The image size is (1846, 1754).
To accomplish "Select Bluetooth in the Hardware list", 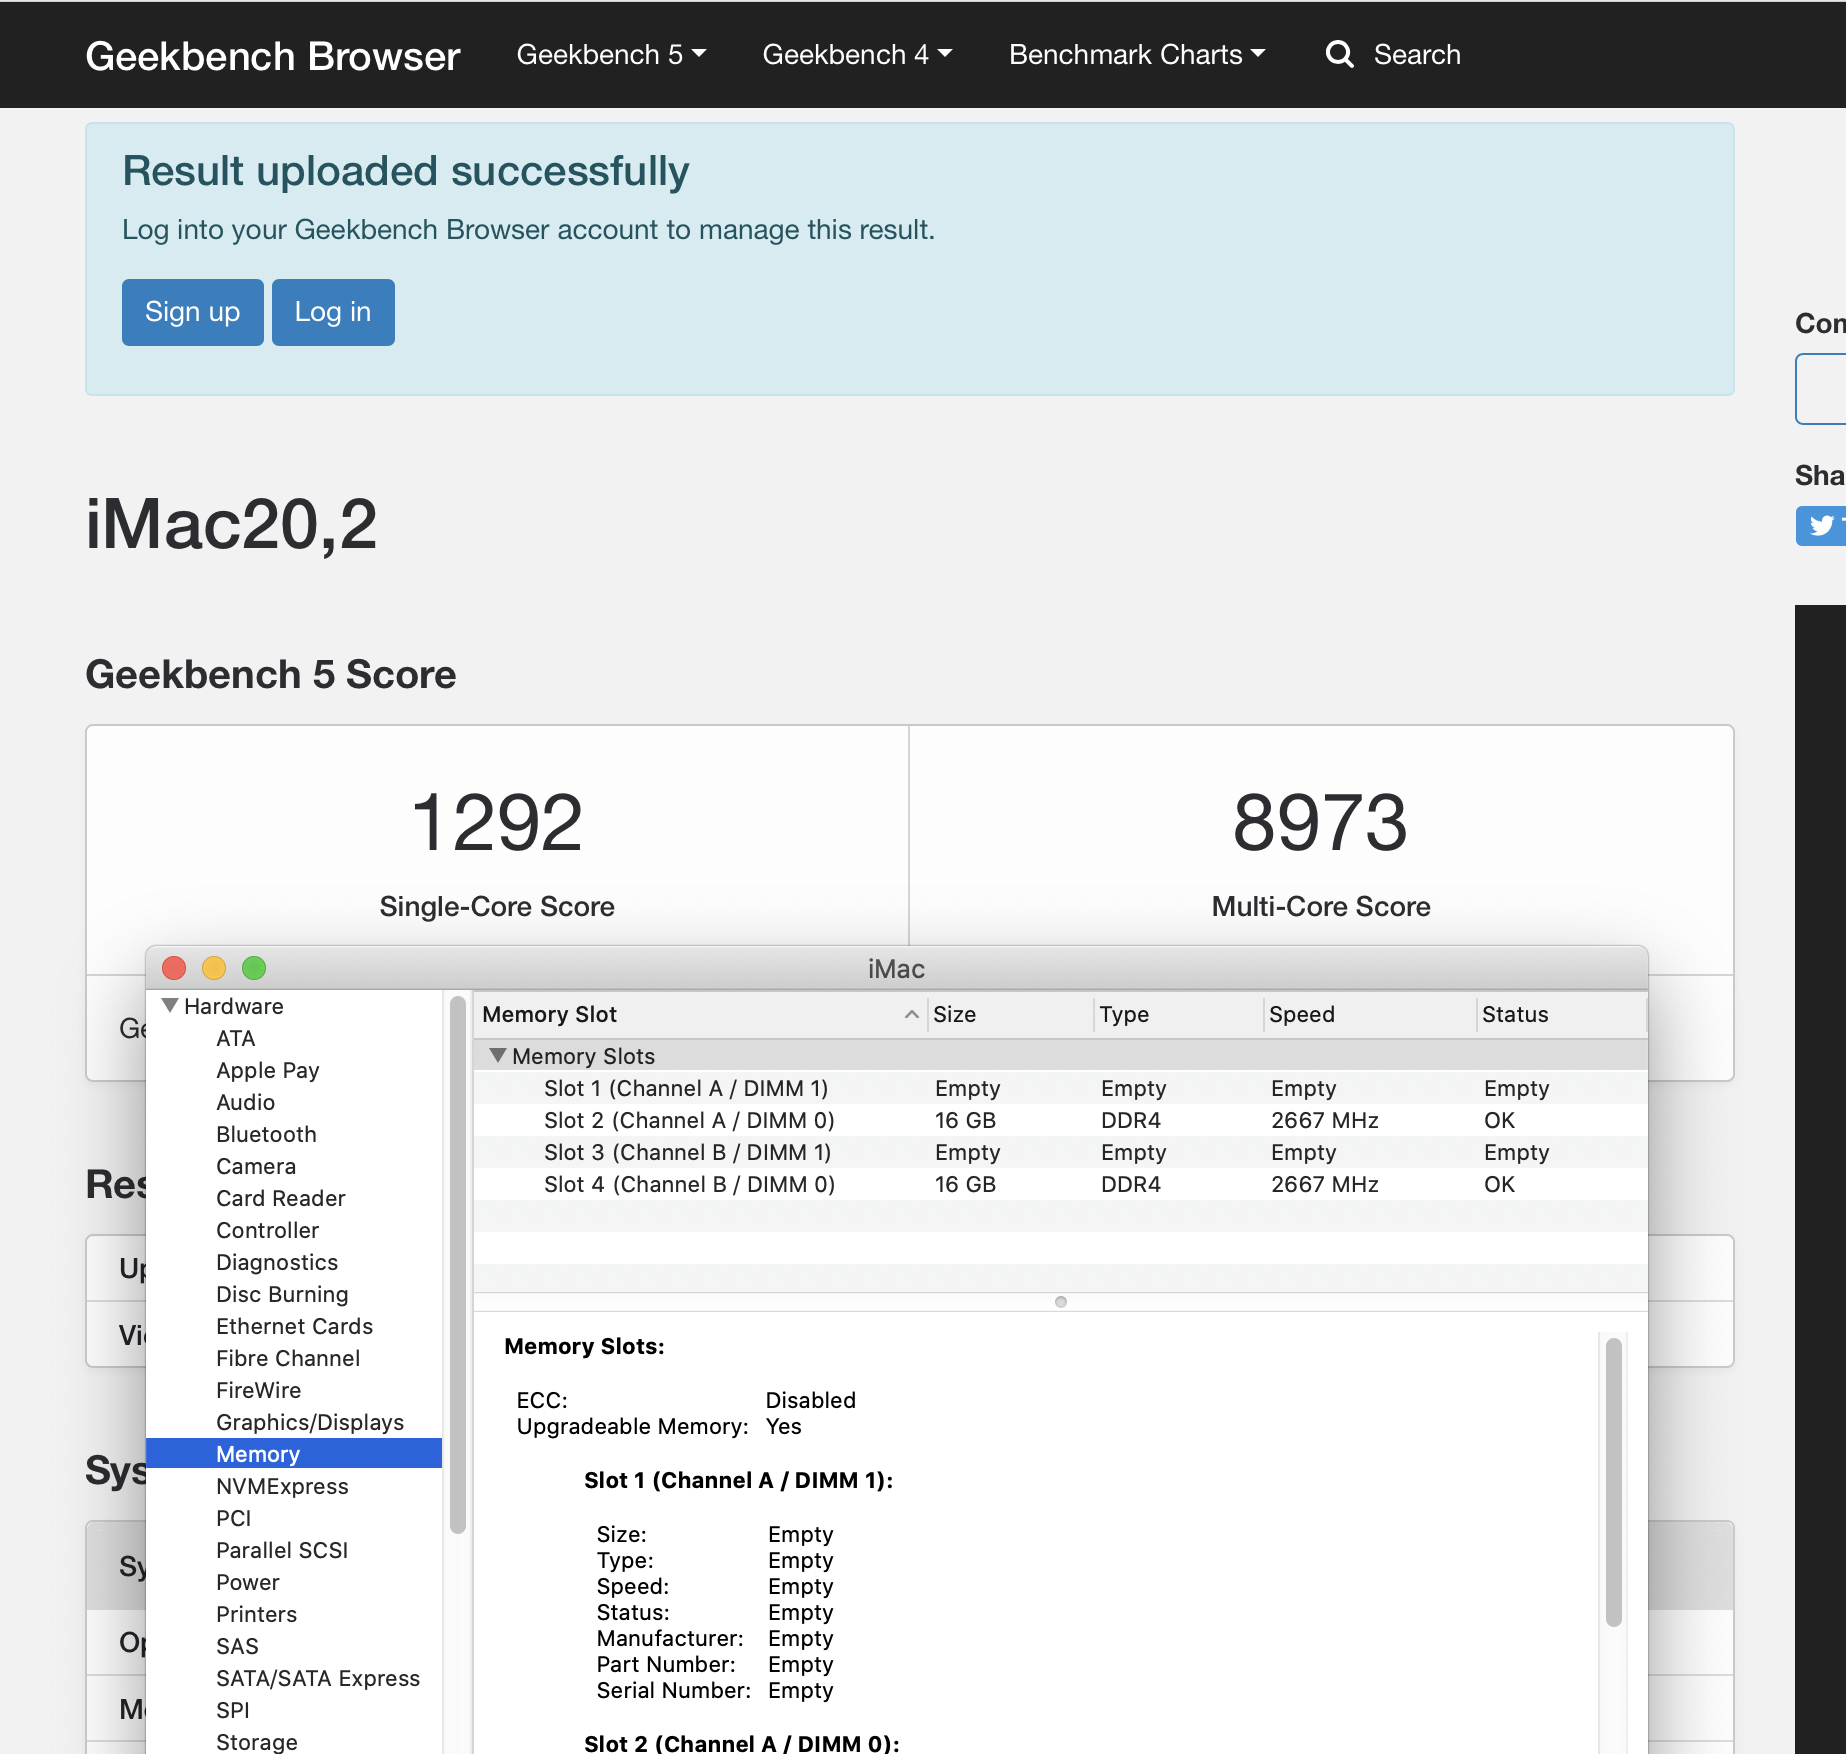I will click(x=267, y=1134).
